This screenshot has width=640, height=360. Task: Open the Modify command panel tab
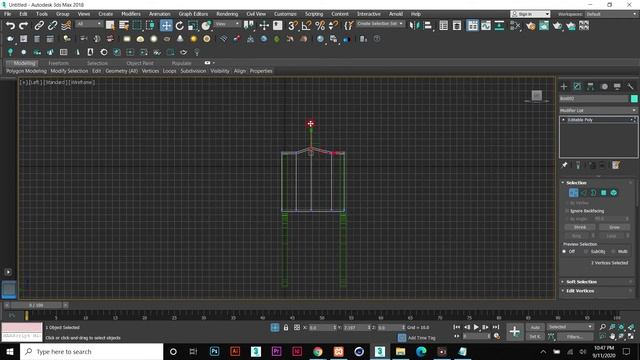[577, 86]
